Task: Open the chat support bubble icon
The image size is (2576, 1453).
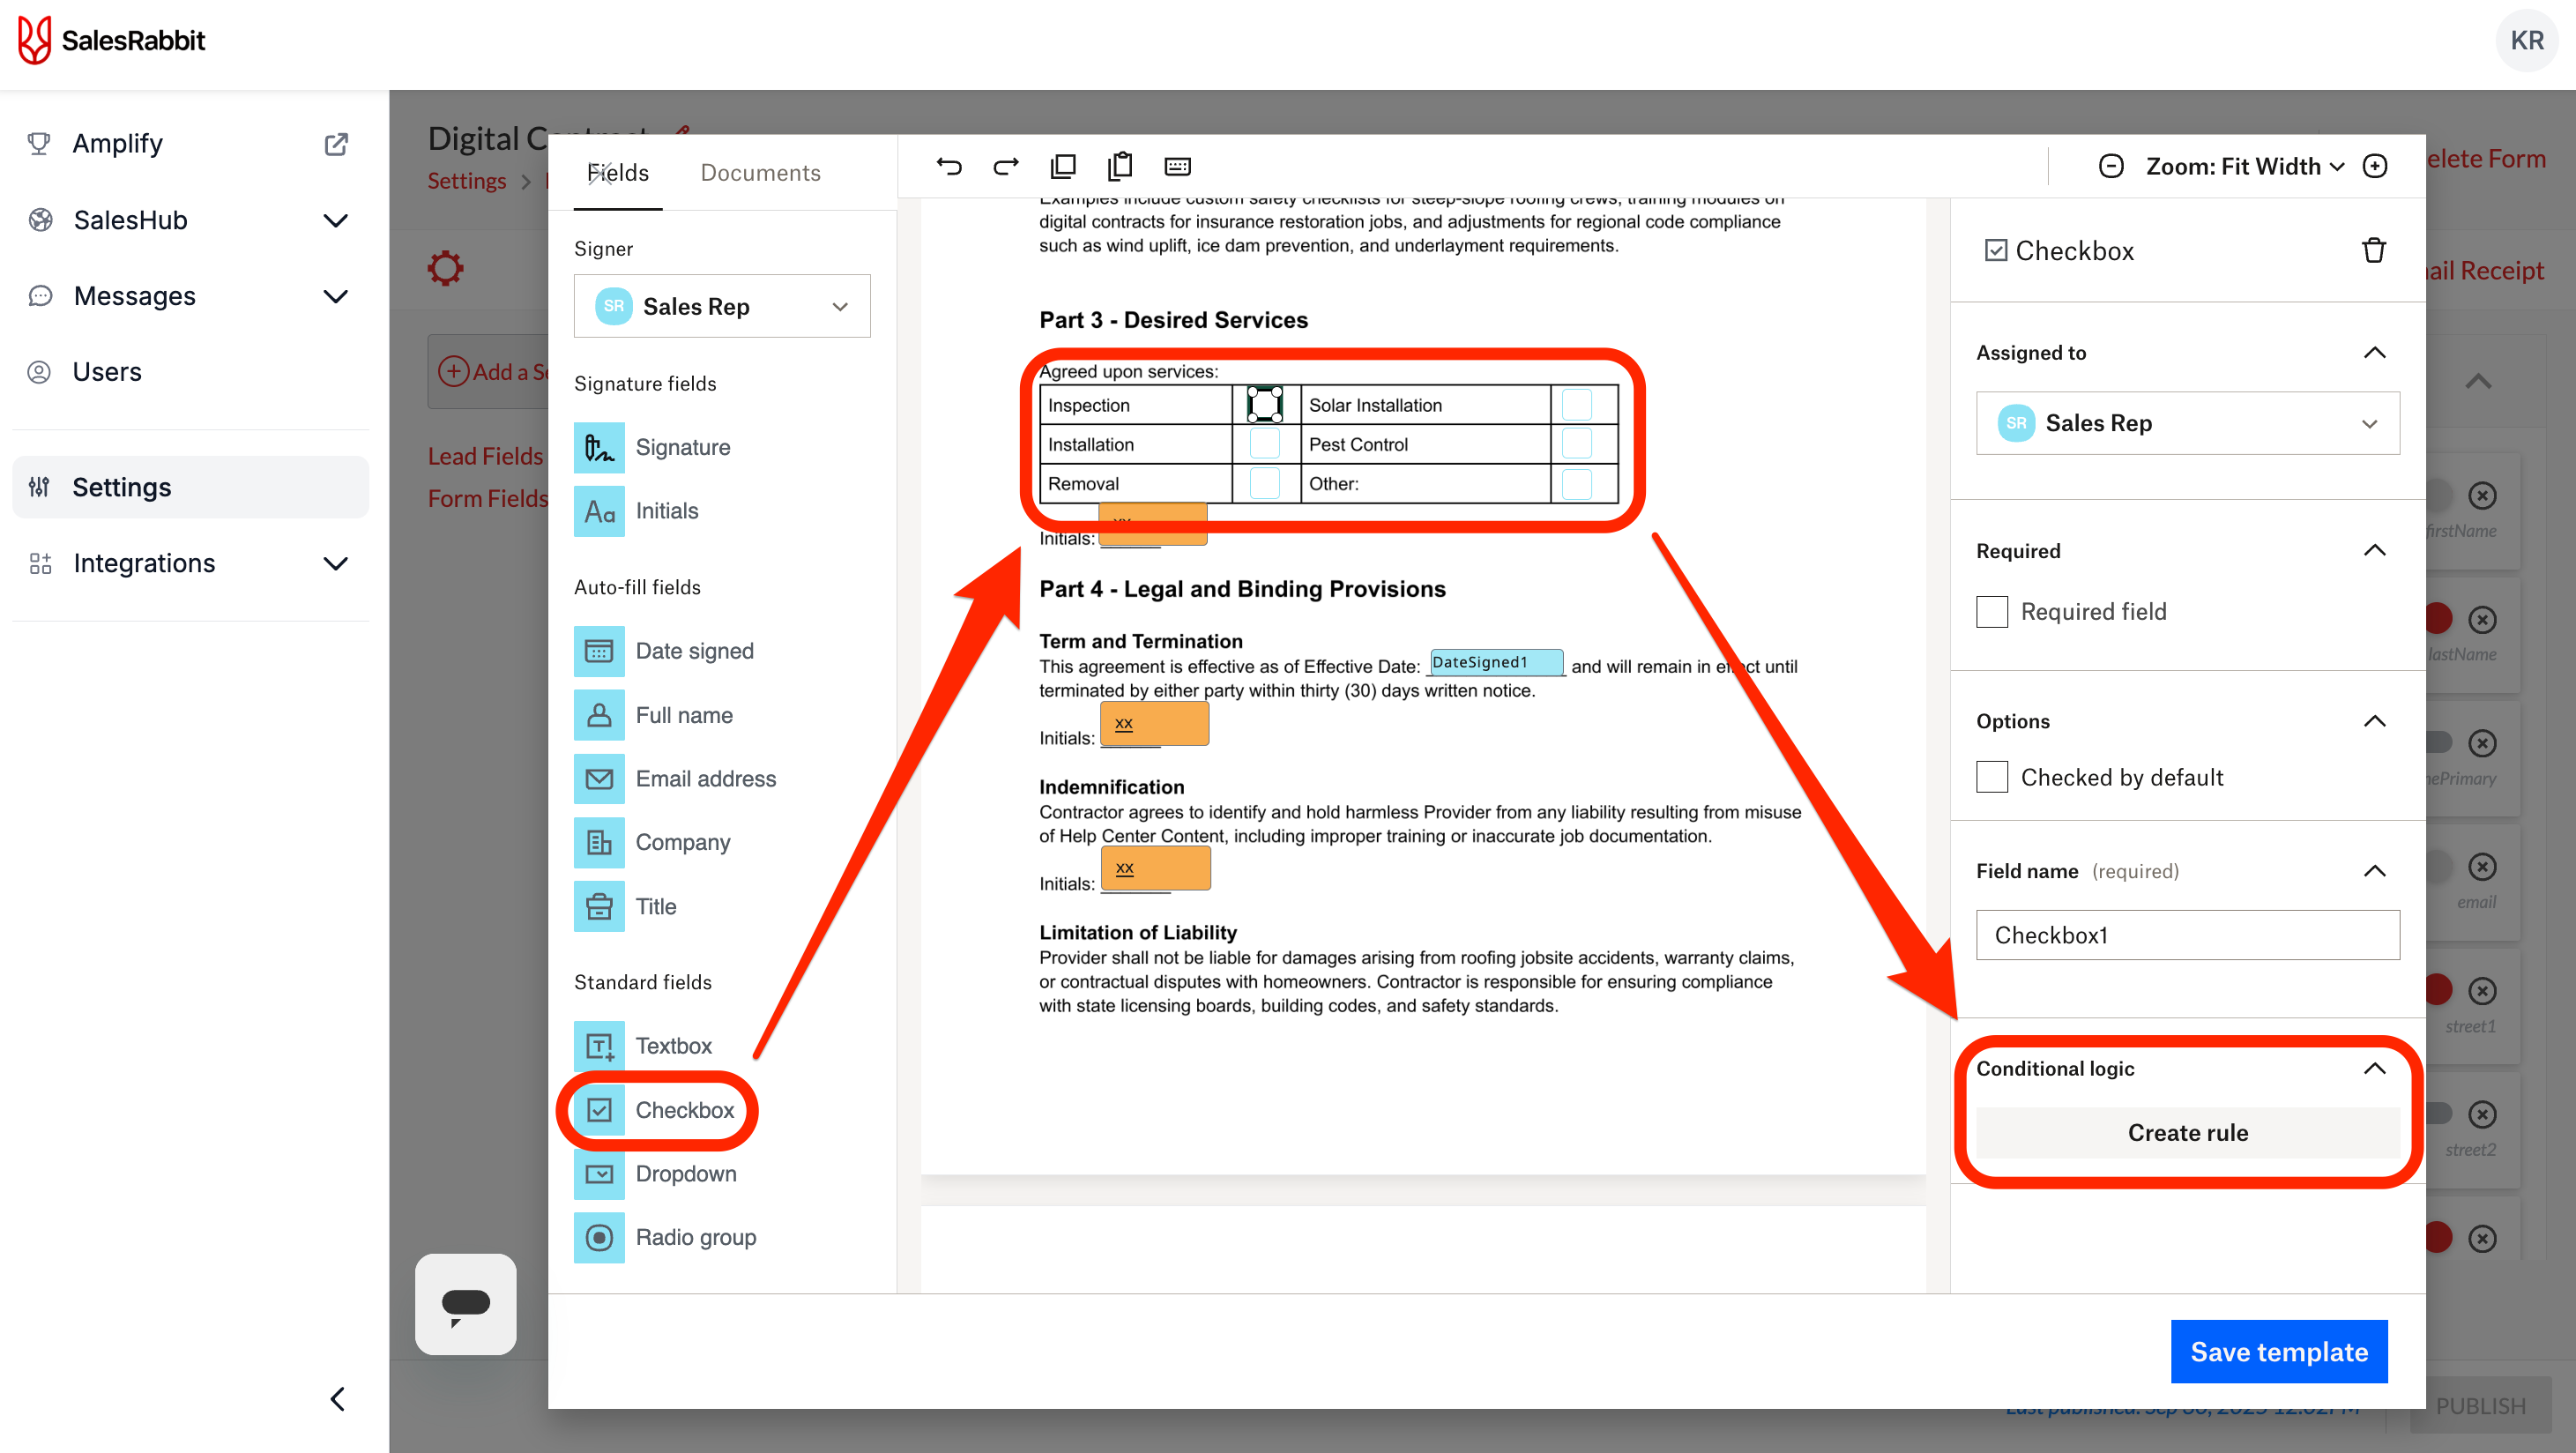Action: click(x=466, y=1304)
